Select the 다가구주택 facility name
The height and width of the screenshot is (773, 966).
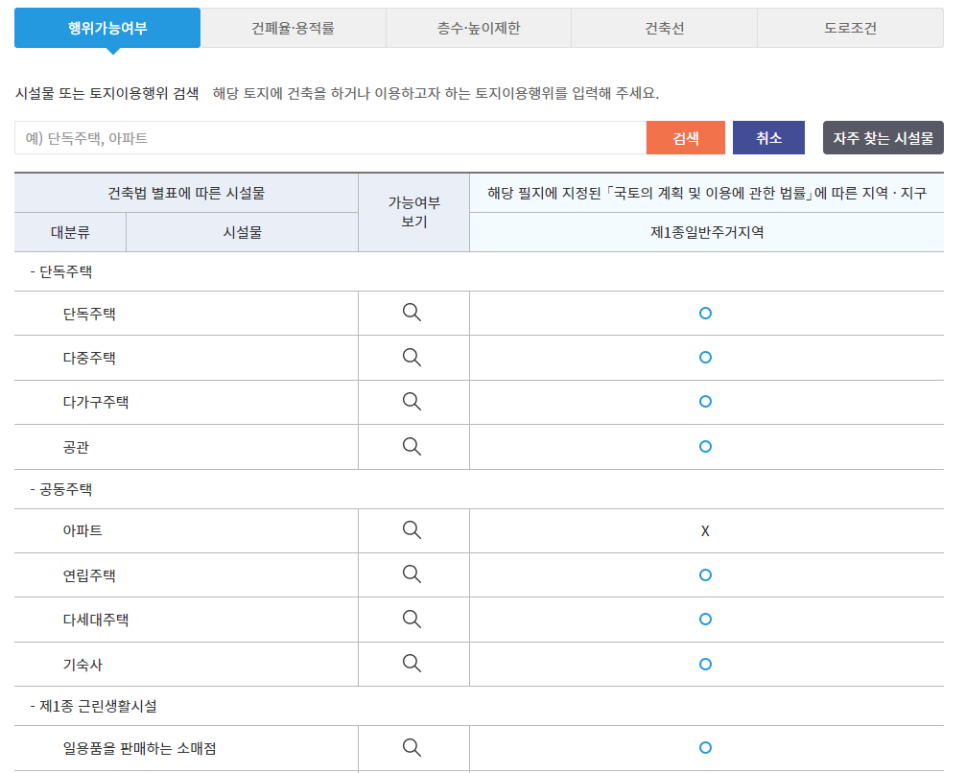[95, 402]
